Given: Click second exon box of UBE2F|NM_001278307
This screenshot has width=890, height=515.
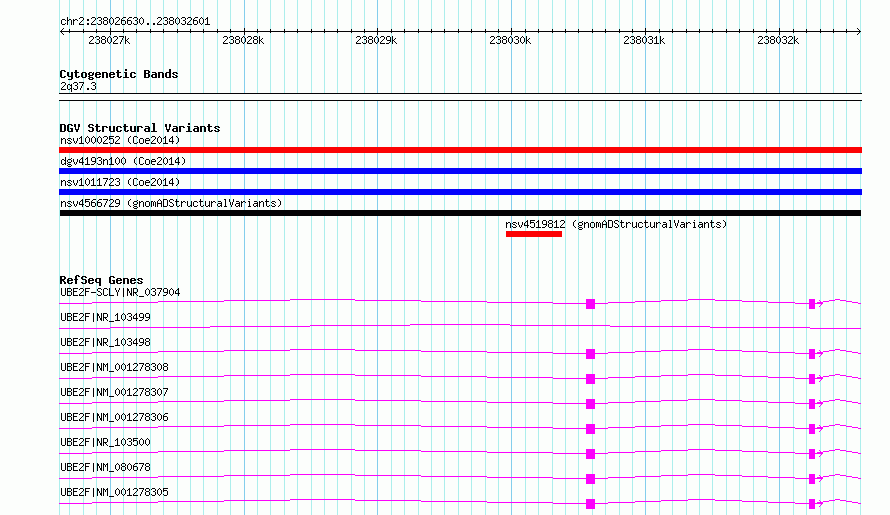Looking at the screenshot, I should tap(812, 404).
